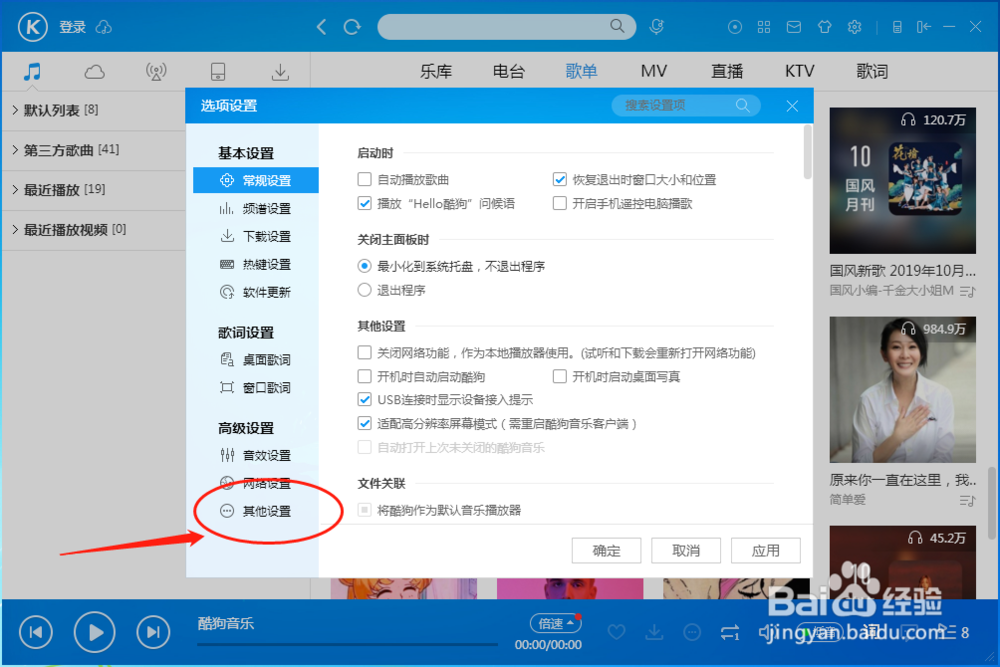Select 退出程序 radio option
Viewport: 1000px width, 667px height.
pos(364,290)
